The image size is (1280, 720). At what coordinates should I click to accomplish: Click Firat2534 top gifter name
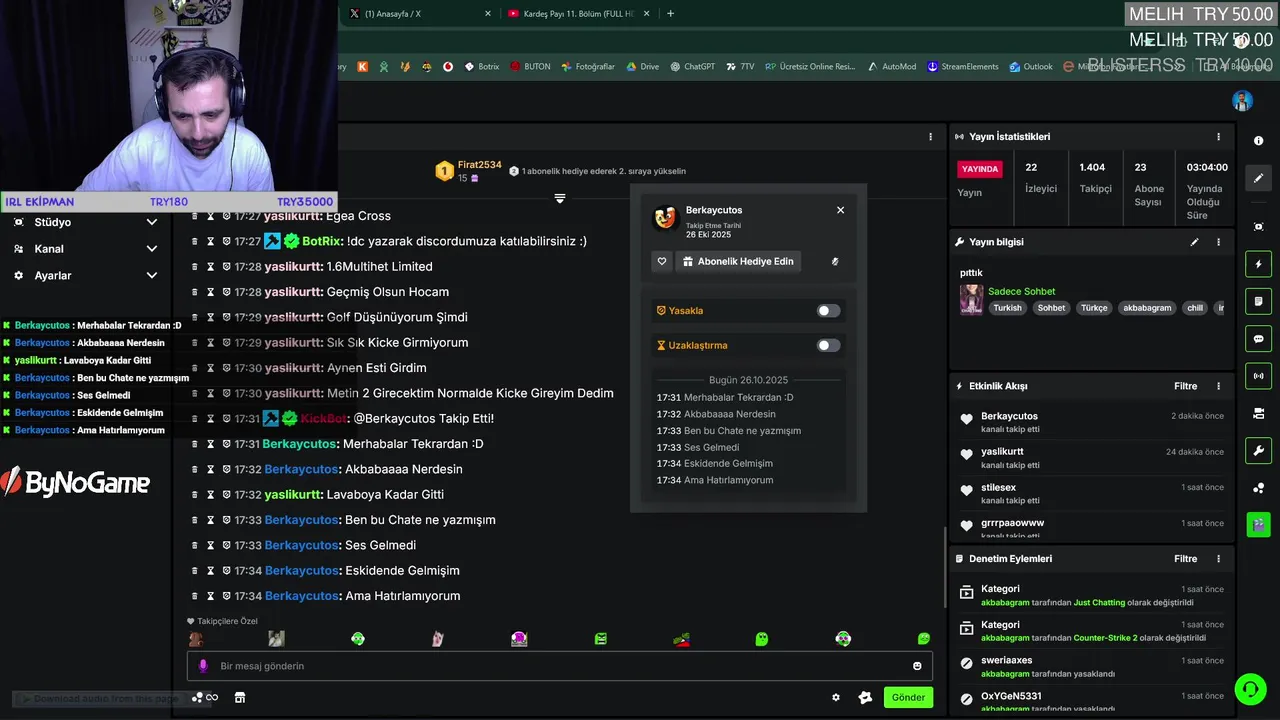[x=480, y=165]
